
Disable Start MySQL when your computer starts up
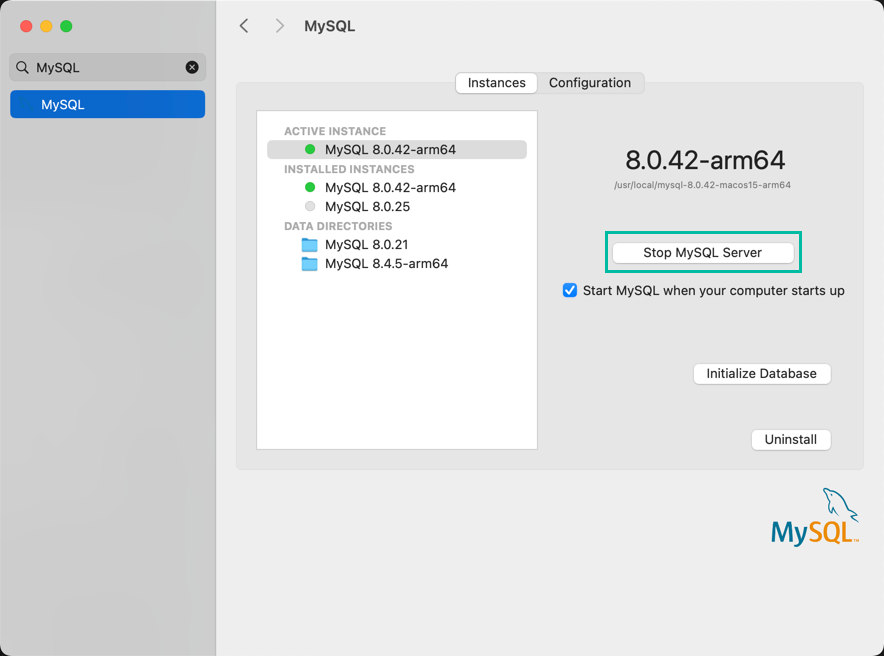pos(570,291)
